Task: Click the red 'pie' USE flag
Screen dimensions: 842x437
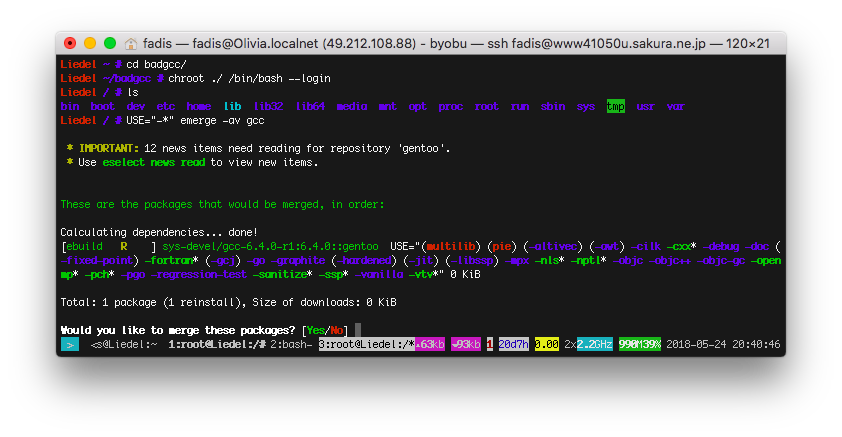Action: point(502,246)
